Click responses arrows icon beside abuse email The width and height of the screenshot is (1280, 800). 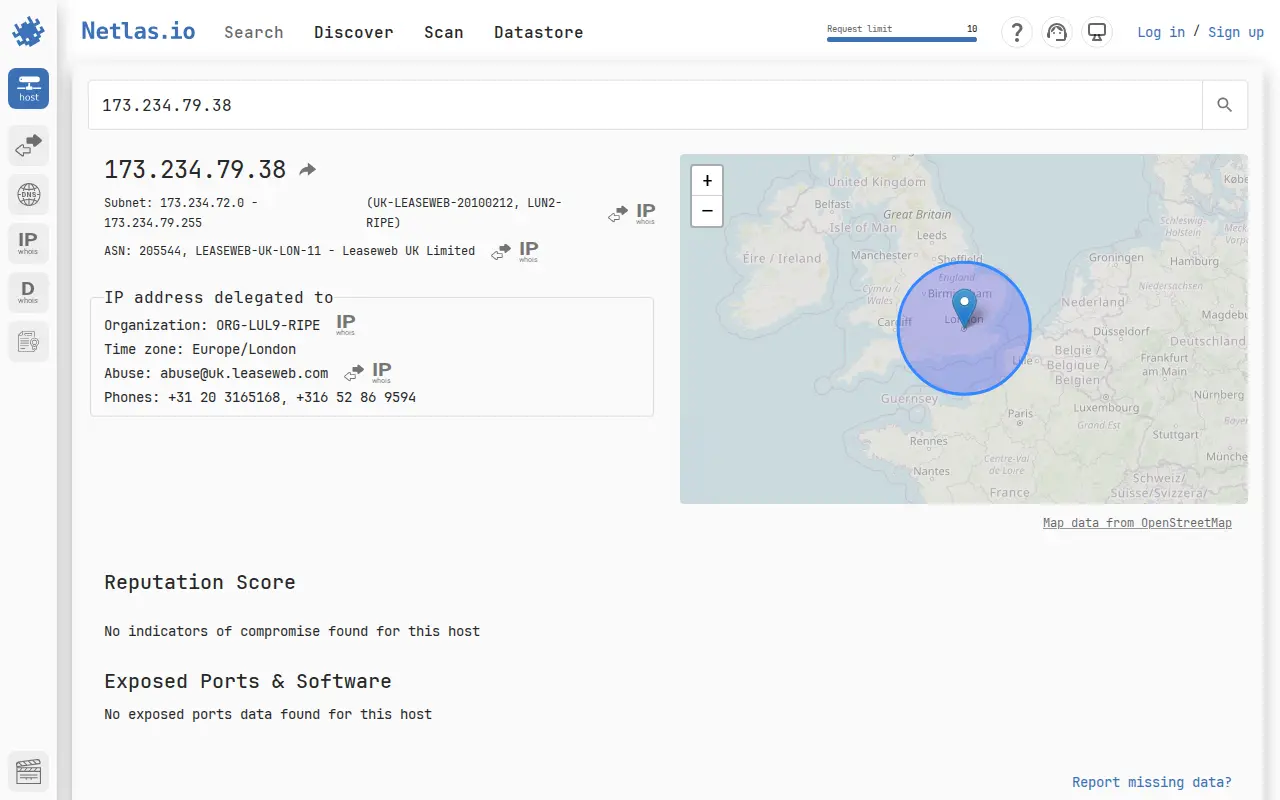pos(354,373)
